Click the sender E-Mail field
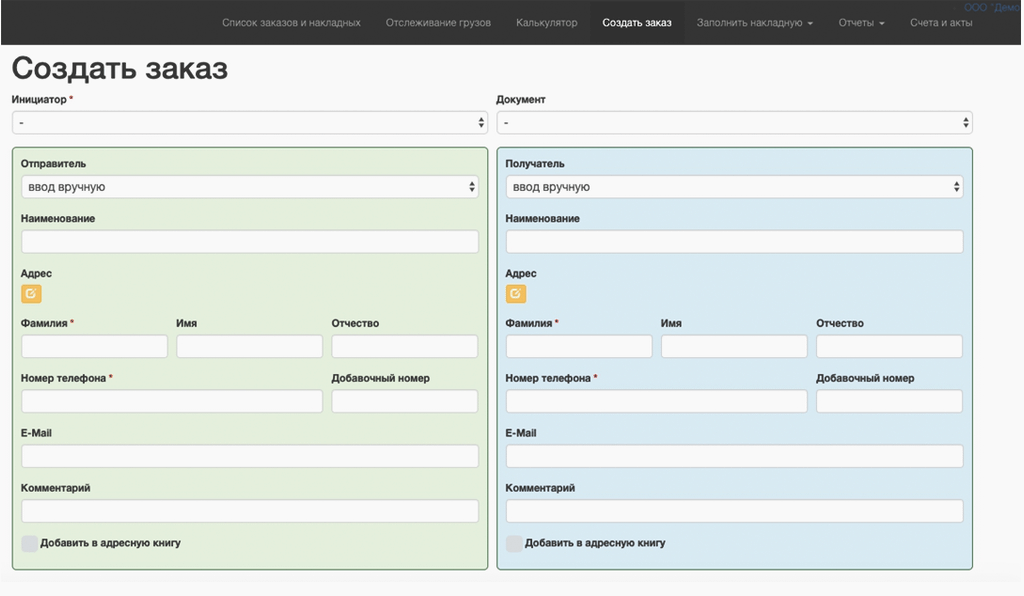Screen dimensions: 1024x596 click(249, 456)
